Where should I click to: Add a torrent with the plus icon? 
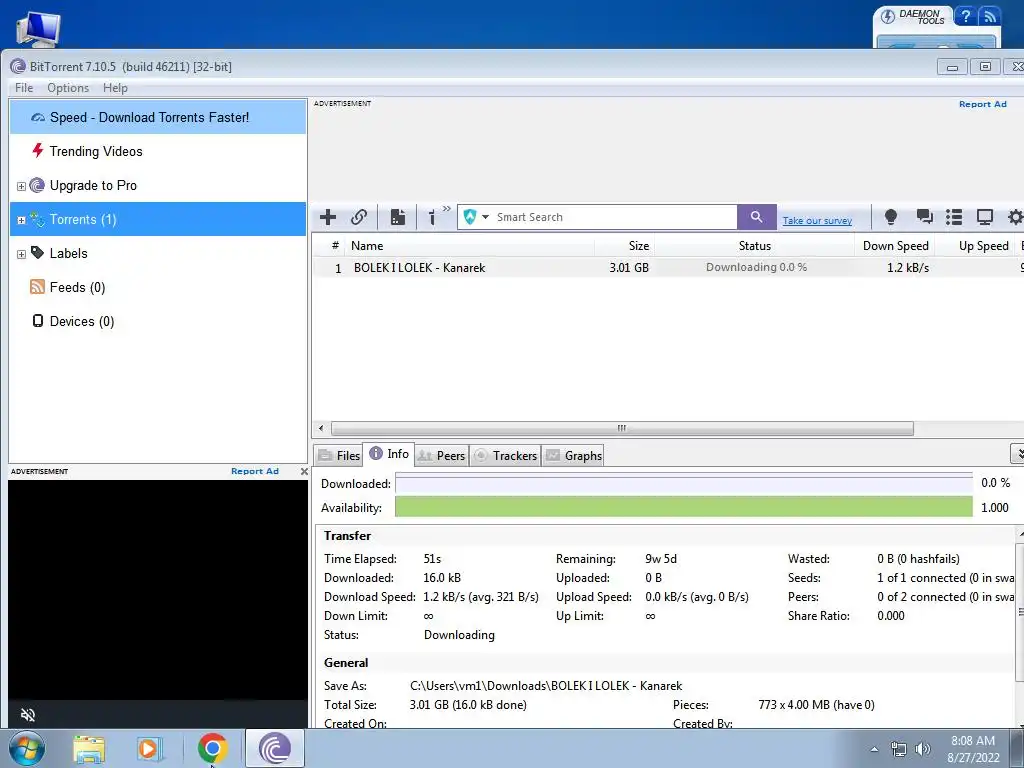(x=328, y=217)
